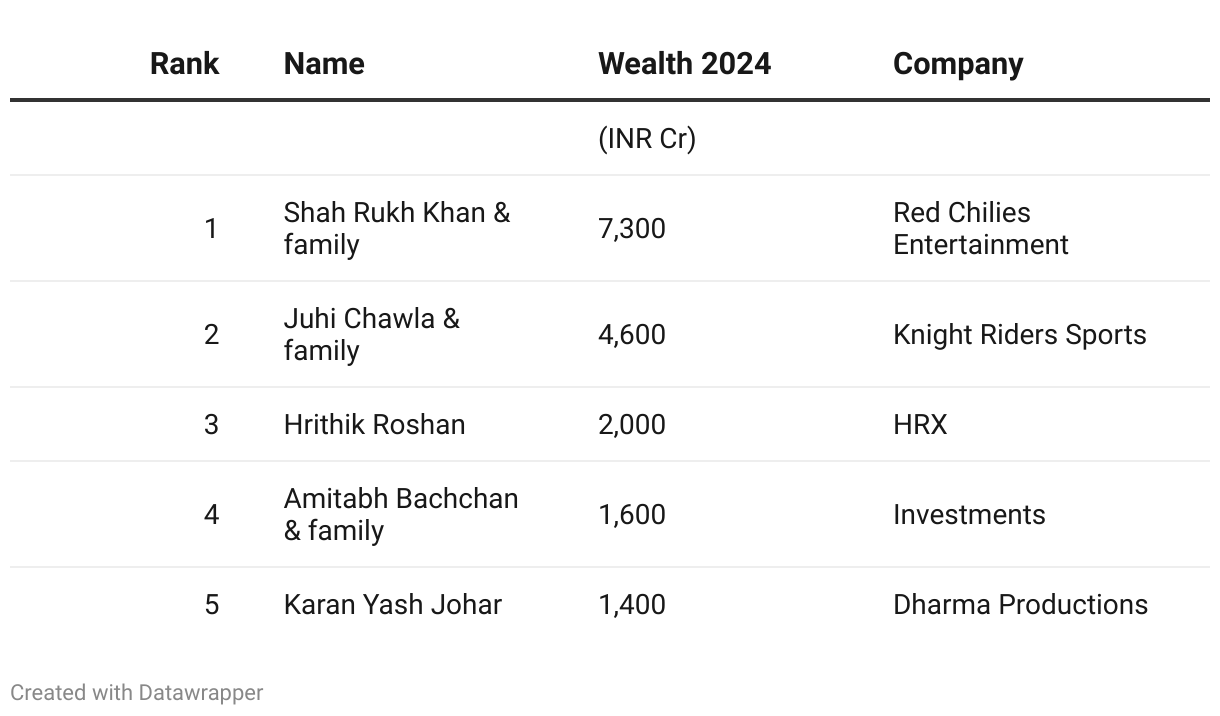Click the 1,600 wealth value
1220x716 pixels.
631,514
